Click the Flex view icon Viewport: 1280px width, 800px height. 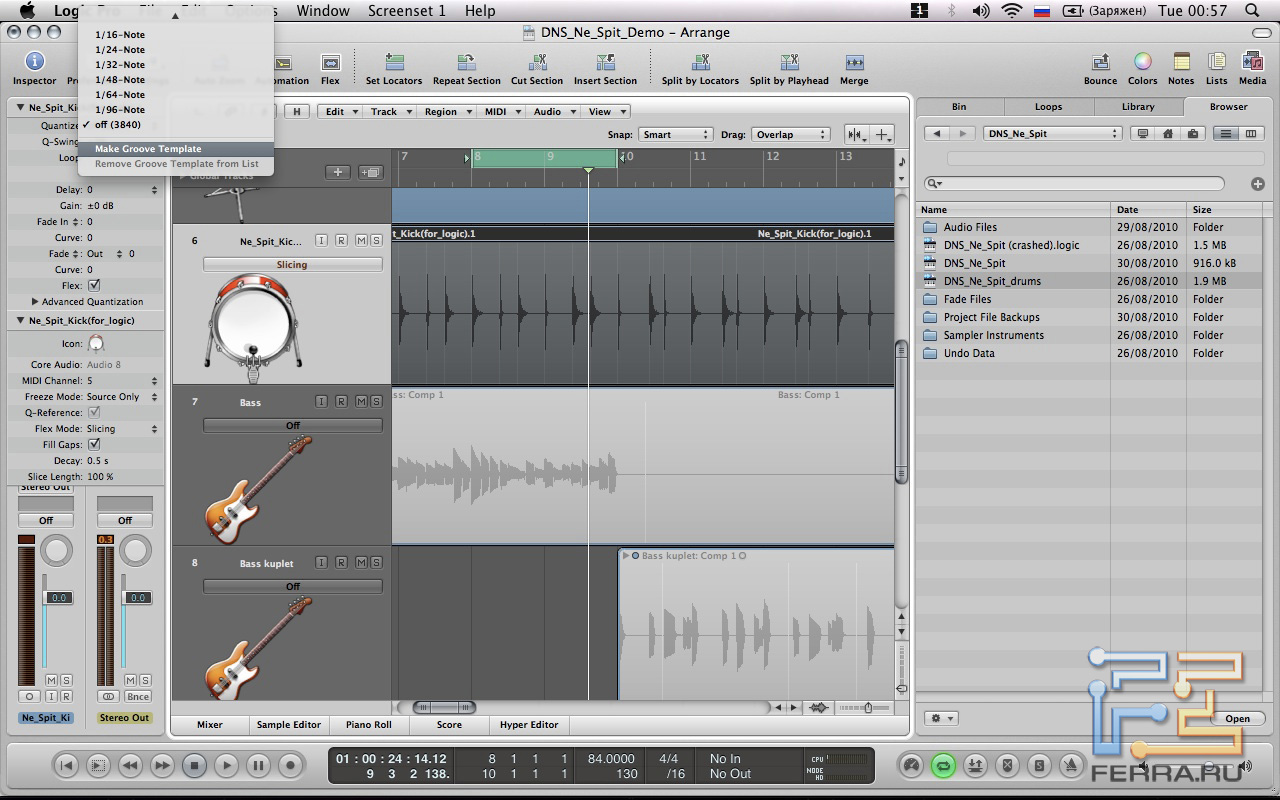click(x=330, y=63)
